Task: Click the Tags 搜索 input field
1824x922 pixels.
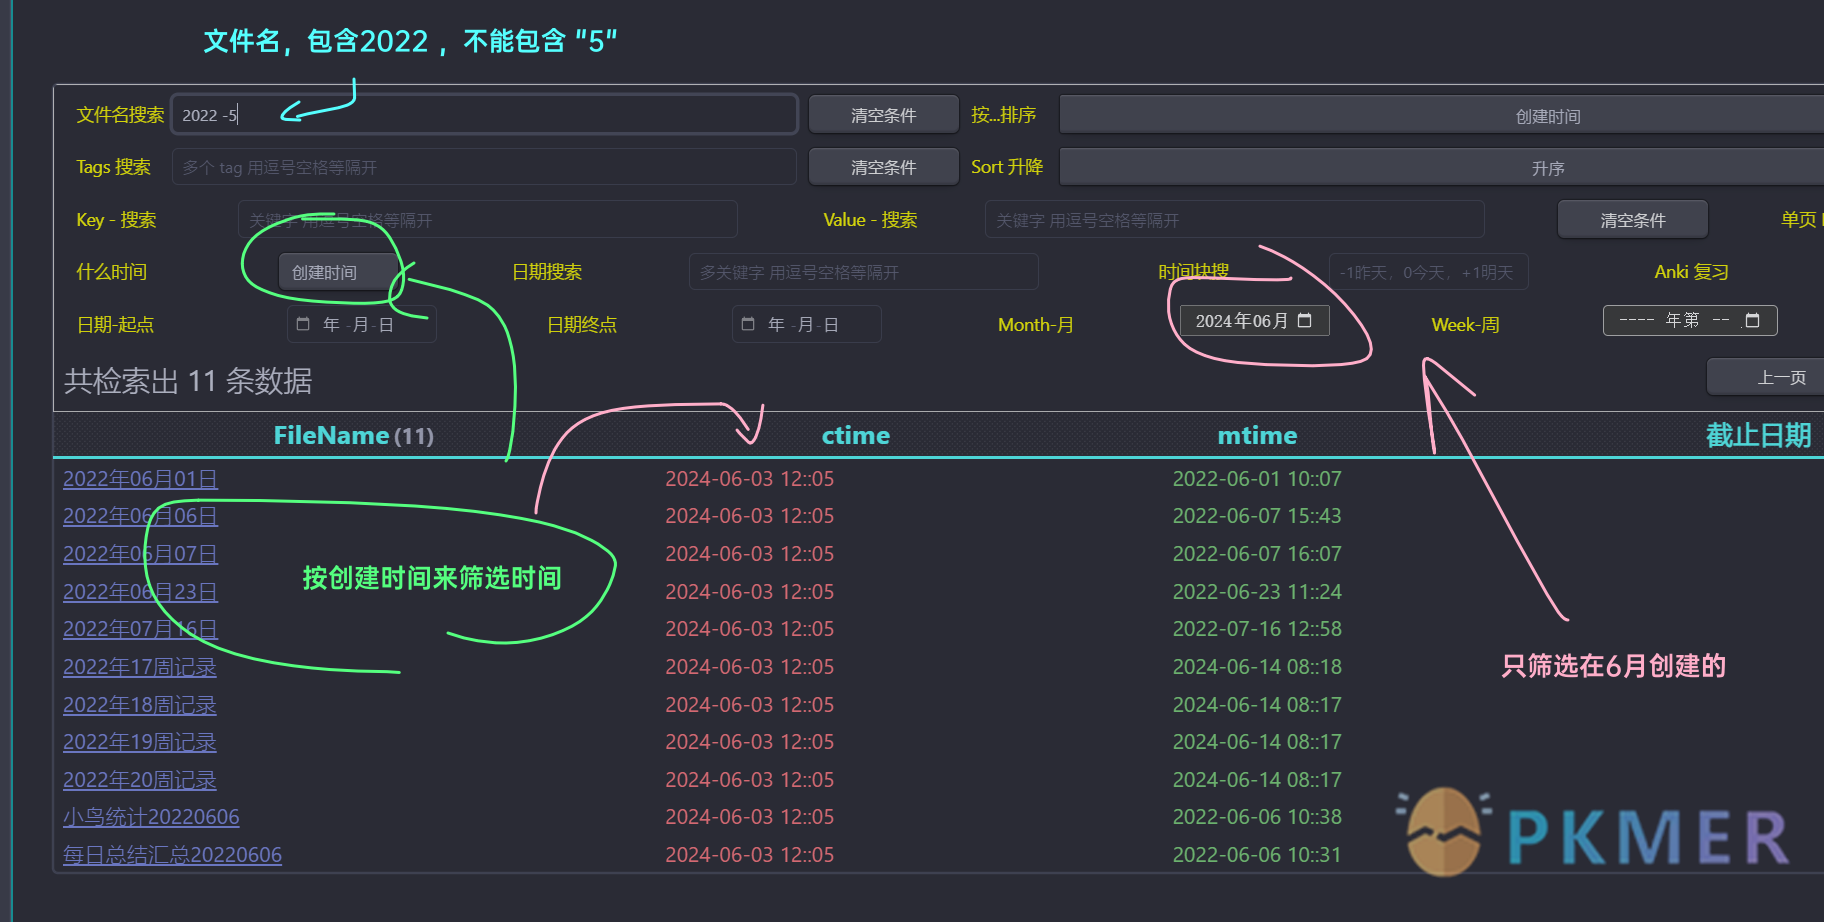Action: click(484, 168)
